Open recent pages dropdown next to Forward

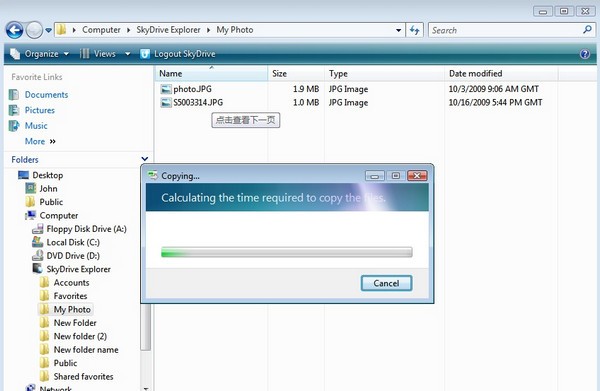(x=49, y=30)
